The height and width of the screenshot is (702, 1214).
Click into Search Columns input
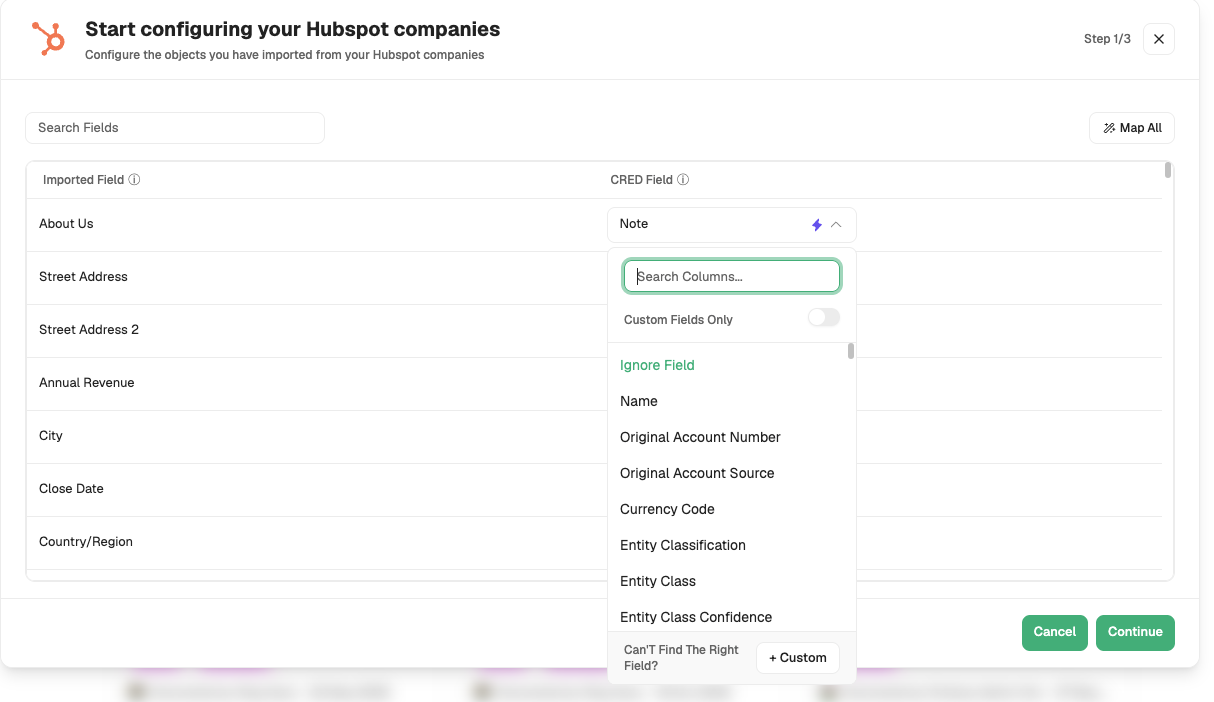pyautogui.click(x=732, y=276)
